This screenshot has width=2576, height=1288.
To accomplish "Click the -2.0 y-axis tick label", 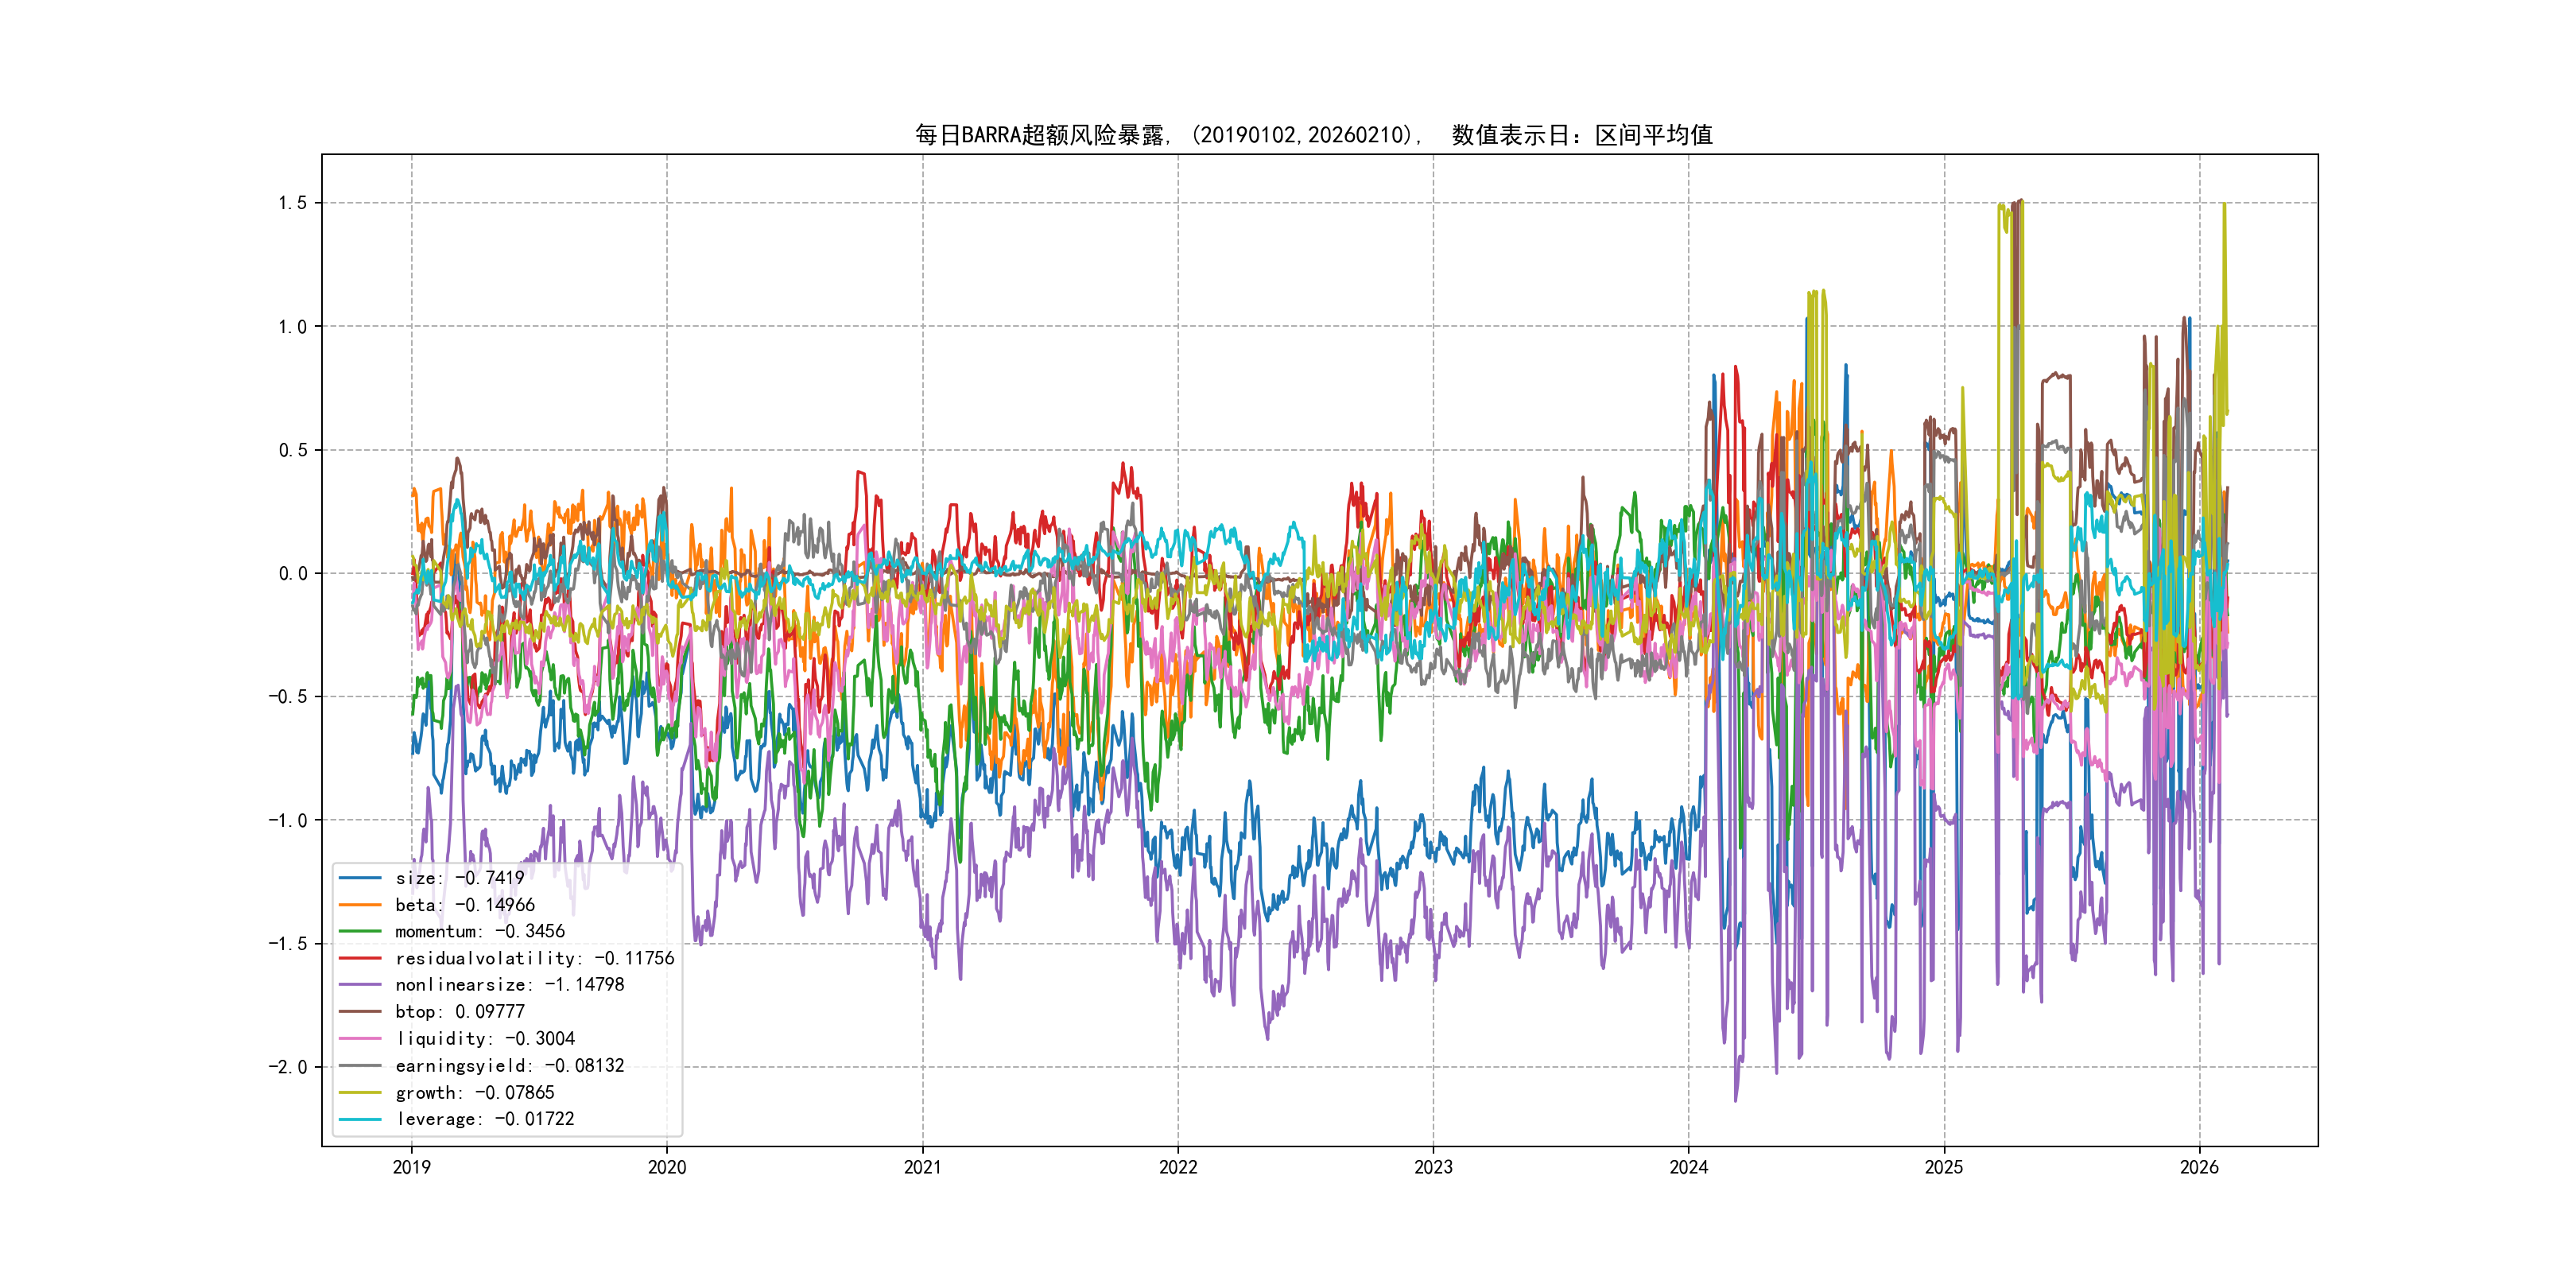I will 287,1067.
